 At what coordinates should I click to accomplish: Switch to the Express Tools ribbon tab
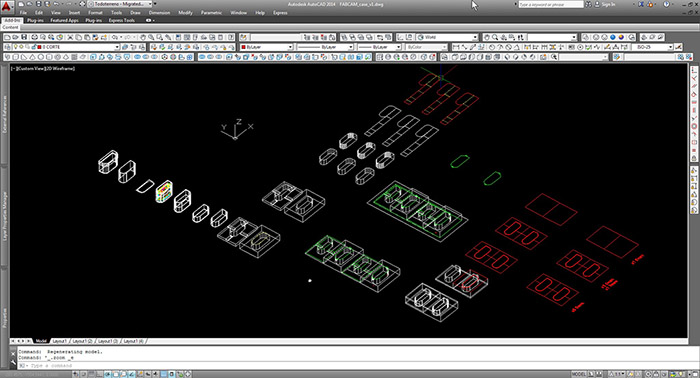121,20
